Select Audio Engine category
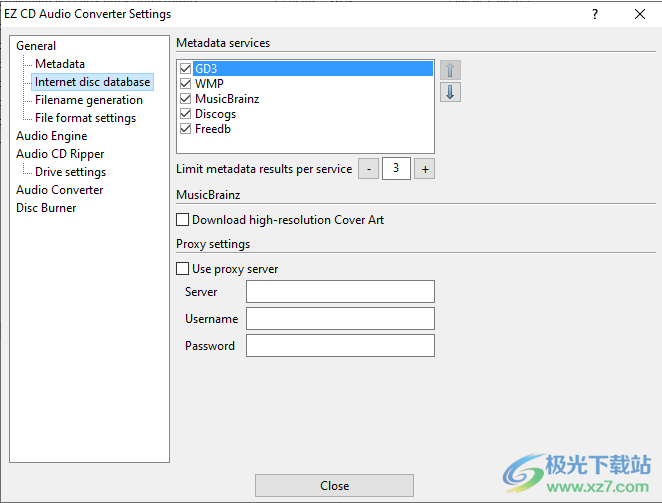 pos(52,136)
